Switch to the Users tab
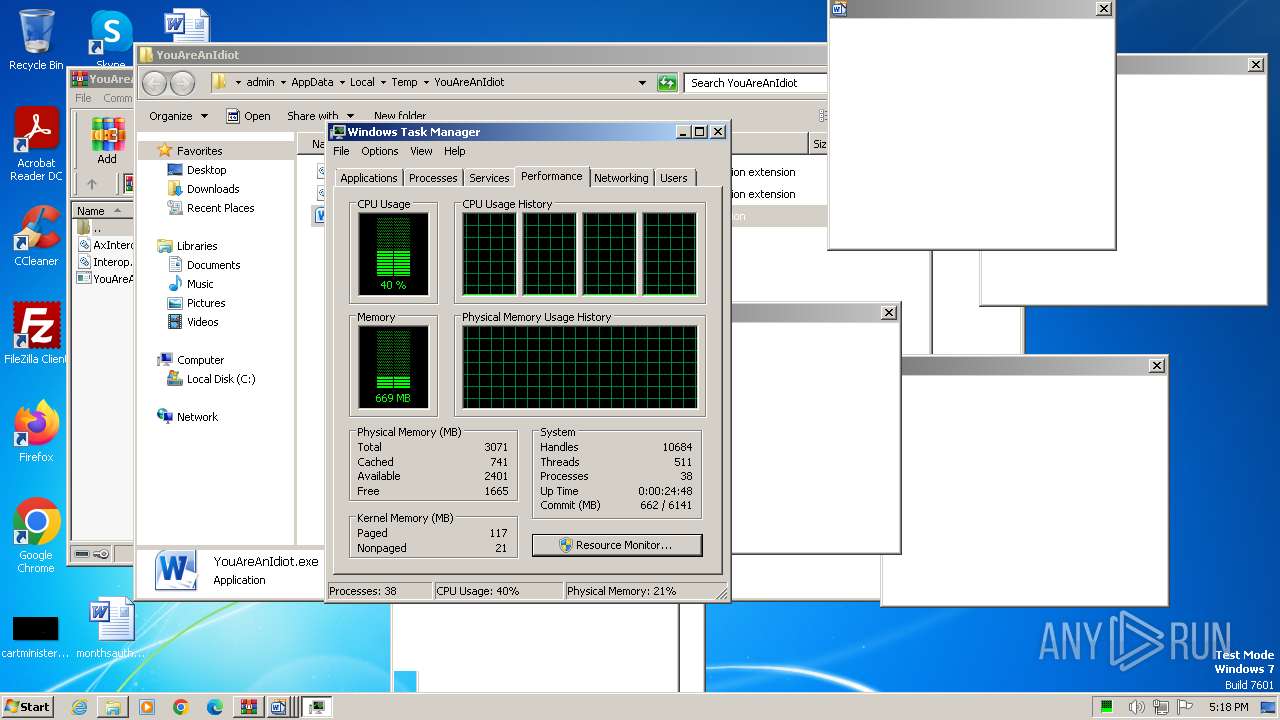Image resolution: width=1280 pixels, height=720 pixels. (674, 178)
